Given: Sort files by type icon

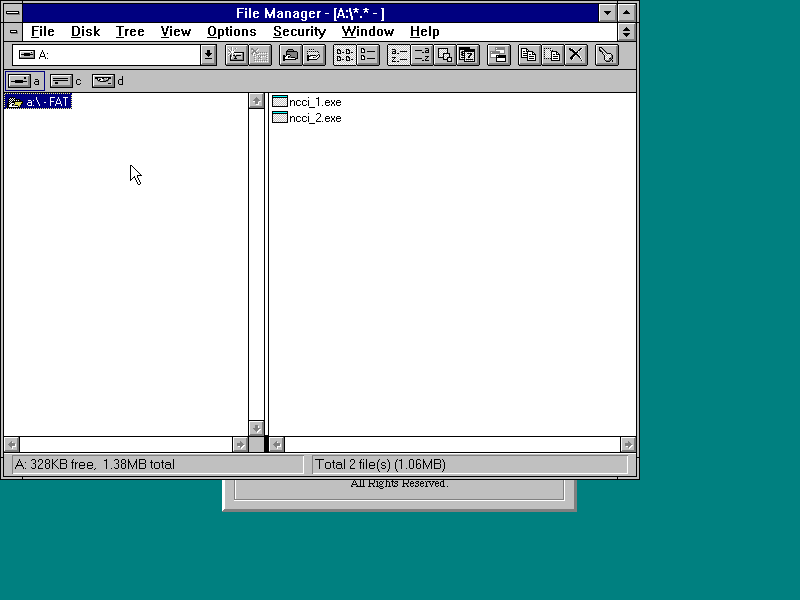Looking at the screenshot, I should click(x=422, y=55).
